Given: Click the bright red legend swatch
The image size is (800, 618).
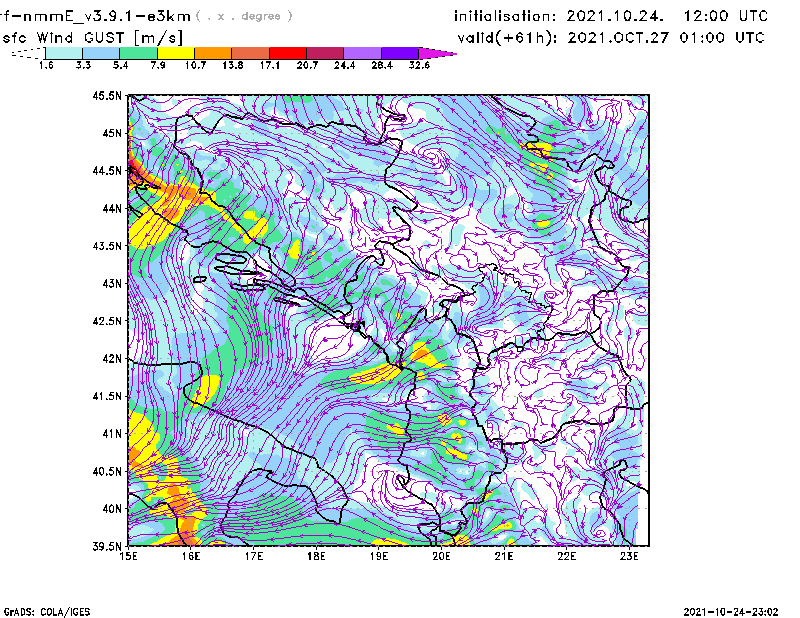Looking at the screenshot, I should pos(288,53).
